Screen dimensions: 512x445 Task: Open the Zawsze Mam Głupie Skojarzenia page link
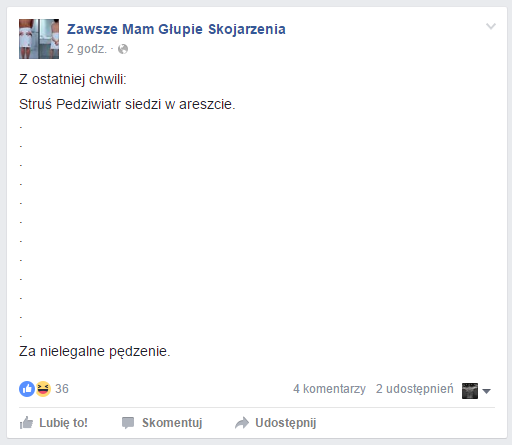176,29
